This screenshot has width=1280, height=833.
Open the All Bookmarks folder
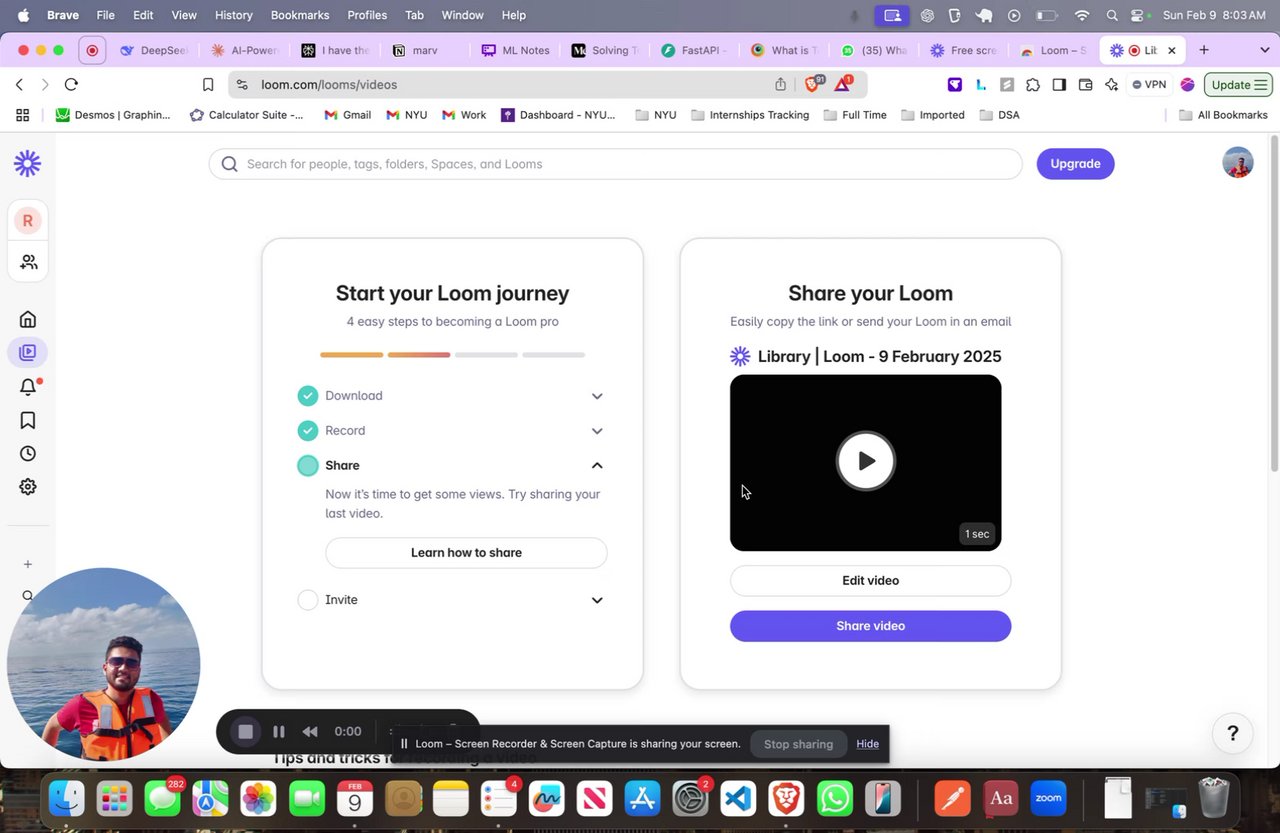coord(1223,115)
